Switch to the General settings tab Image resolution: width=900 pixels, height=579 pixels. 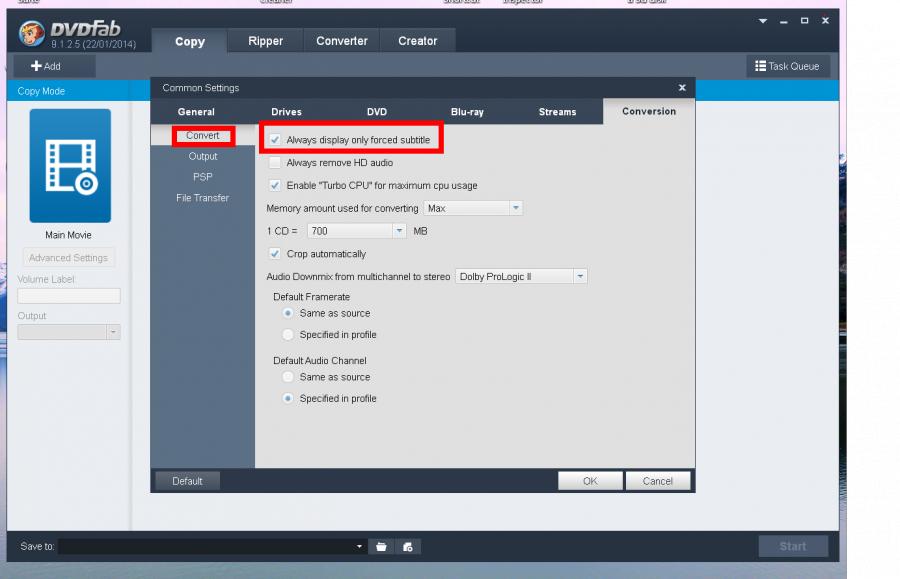point(196,112)
